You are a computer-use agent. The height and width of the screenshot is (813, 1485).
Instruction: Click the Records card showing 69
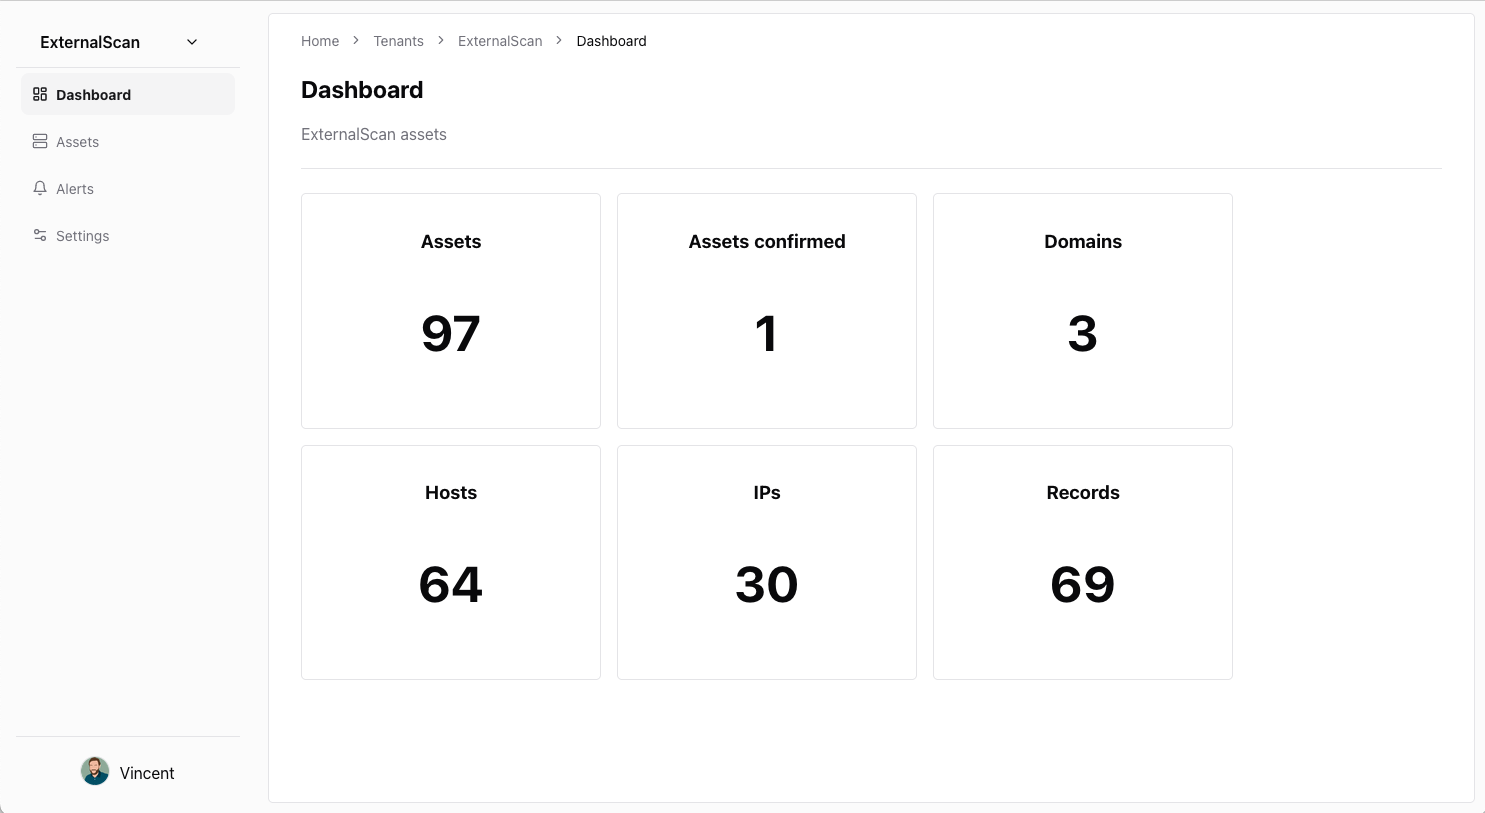[1082, 561]
